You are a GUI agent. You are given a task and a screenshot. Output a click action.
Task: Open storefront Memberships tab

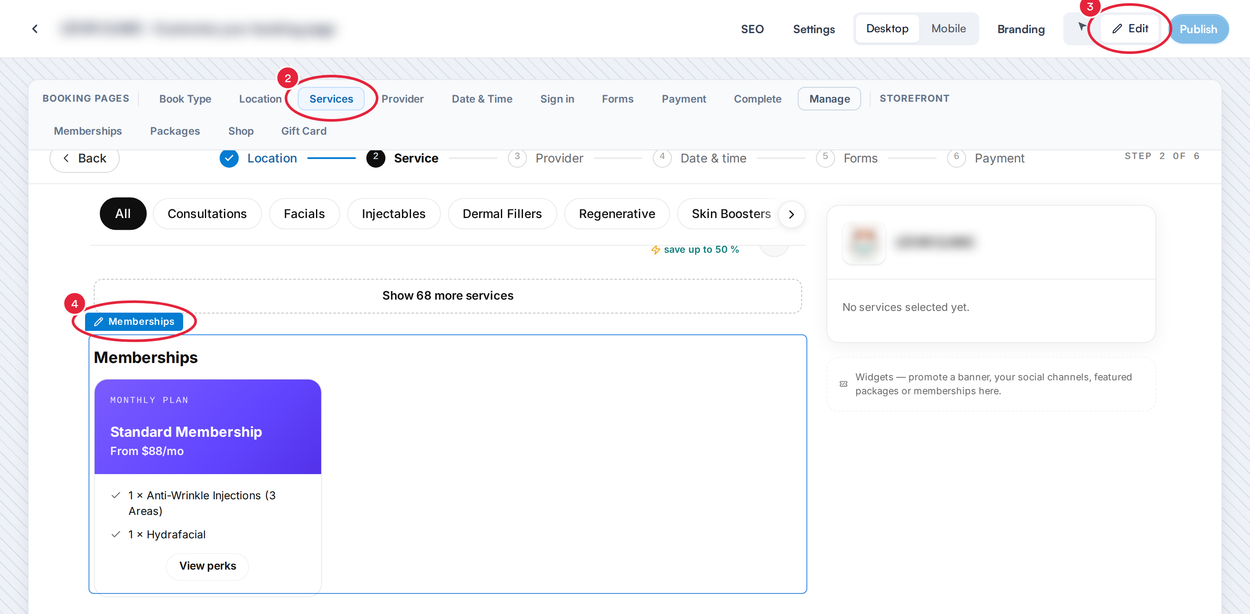click(x=88, y=131)
